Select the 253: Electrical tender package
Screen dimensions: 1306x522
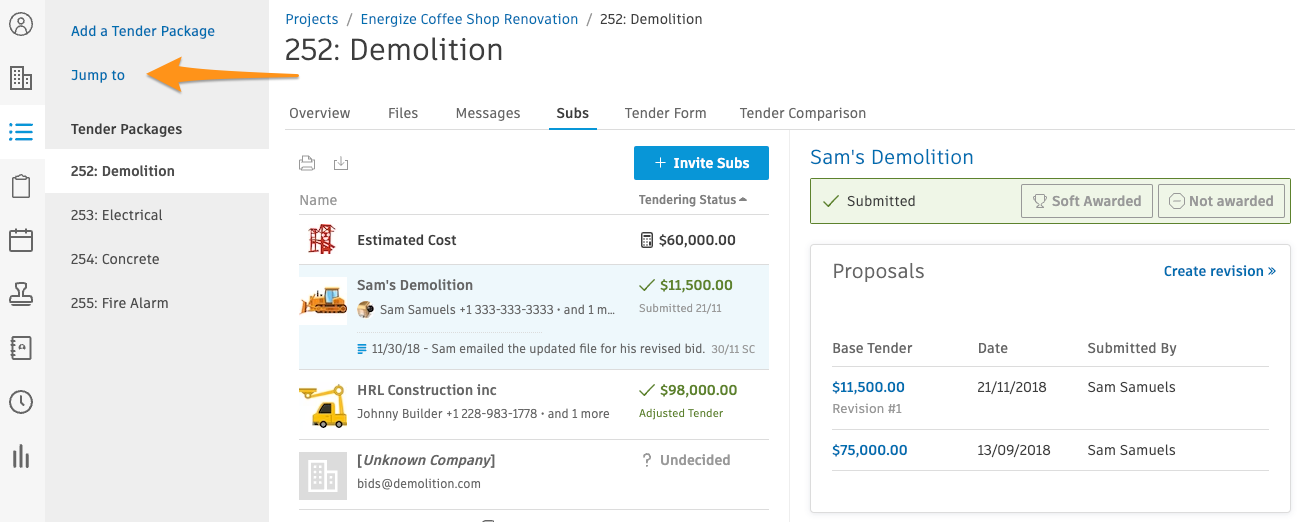click(117, 215)
